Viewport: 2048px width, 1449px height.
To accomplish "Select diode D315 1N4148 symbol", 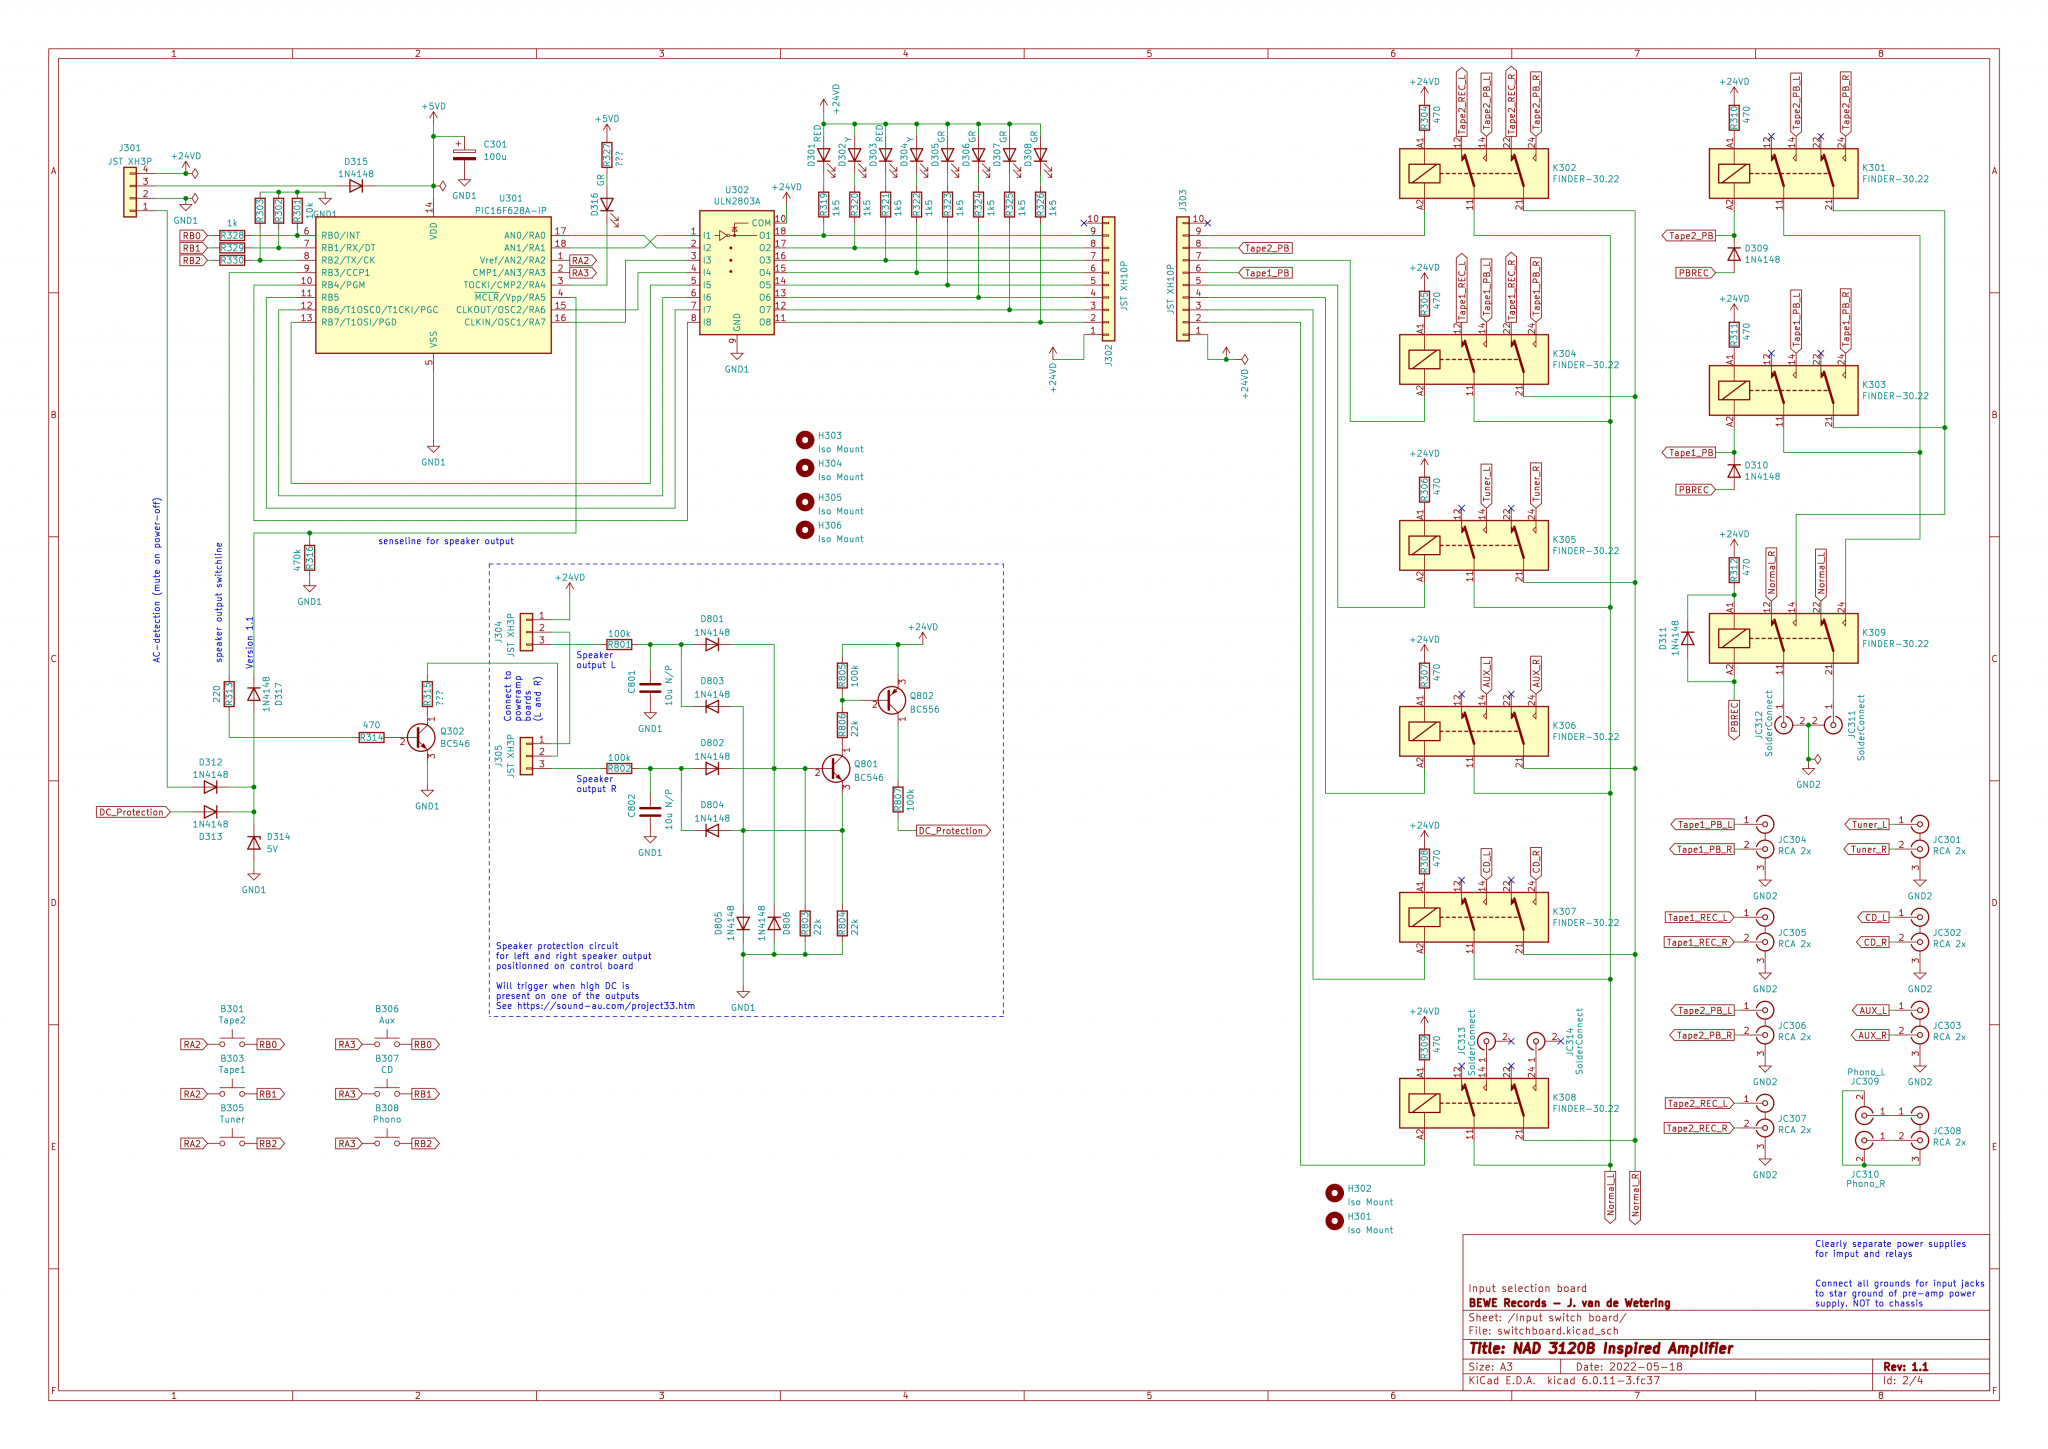I will [356, 186].
